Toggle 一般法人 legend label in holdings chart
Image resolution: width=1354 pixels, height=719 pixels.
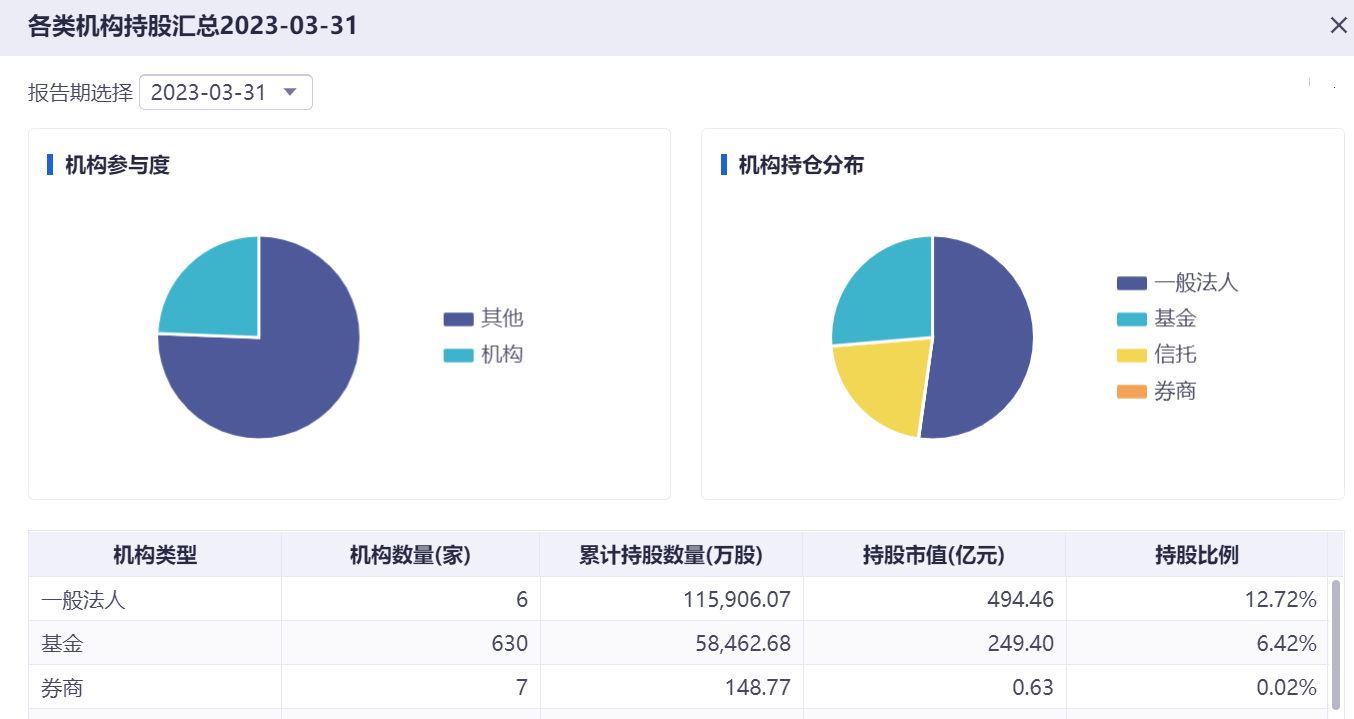click(1196, 282)
